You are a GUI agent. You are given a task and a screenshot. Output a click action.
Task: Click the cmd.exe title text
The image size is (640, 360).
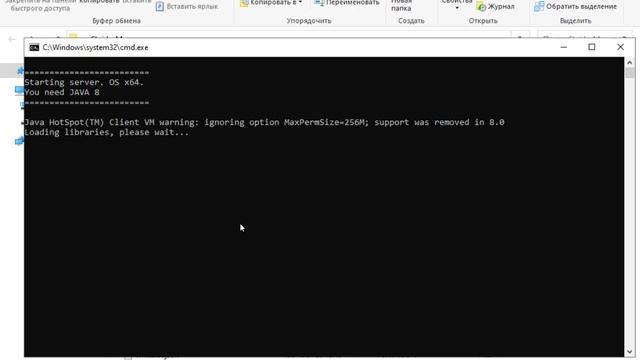pyautogui.click(x=95, y=48)
